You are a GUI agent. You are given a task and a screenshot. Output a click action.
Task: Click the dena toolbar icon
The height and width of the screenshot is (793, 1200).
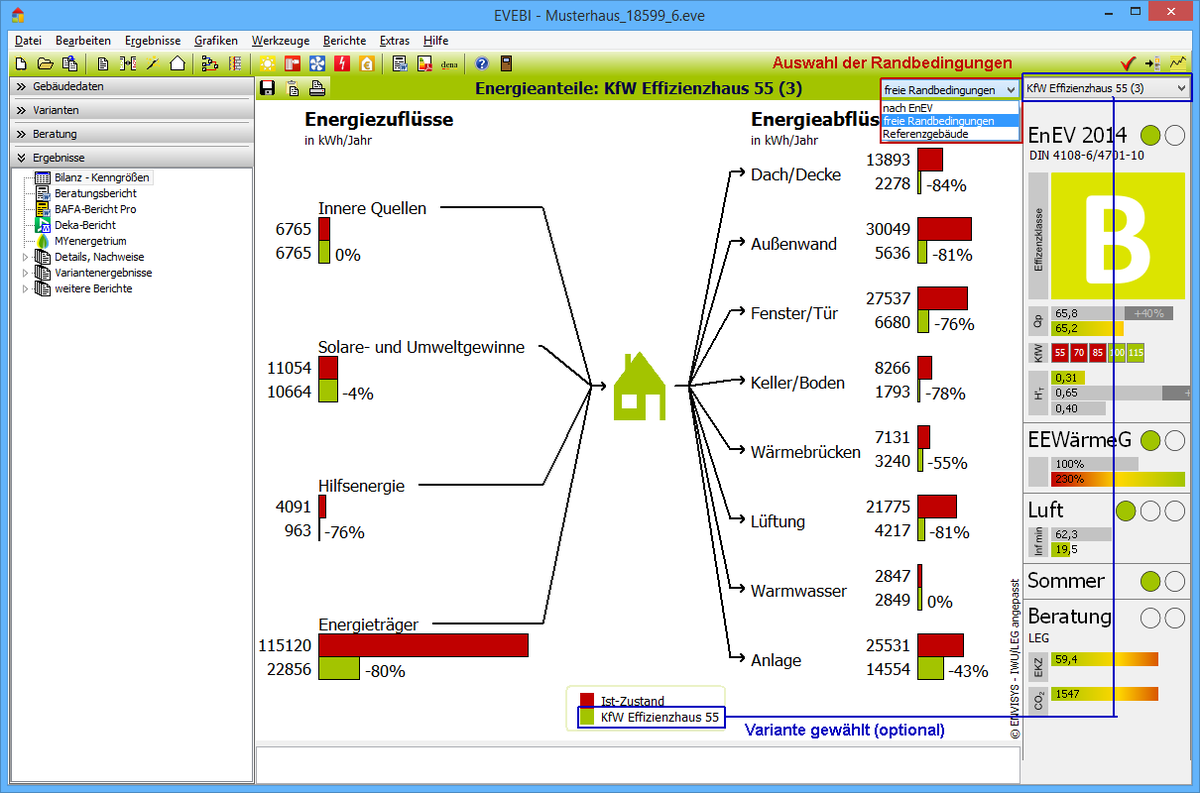[x=449, y=63]
